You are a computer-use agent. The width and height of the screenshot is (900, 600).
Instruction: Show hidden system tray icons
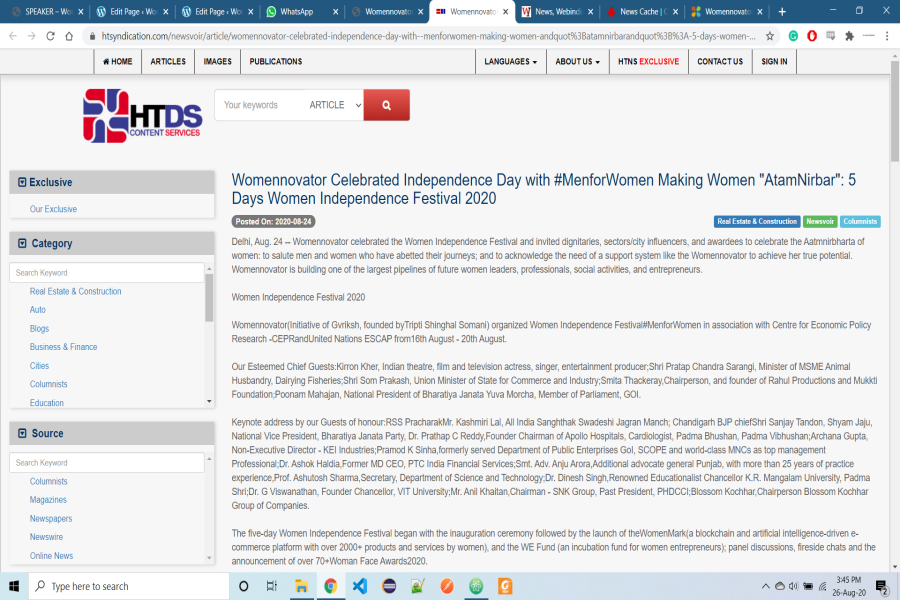click(x=765, y=586)
